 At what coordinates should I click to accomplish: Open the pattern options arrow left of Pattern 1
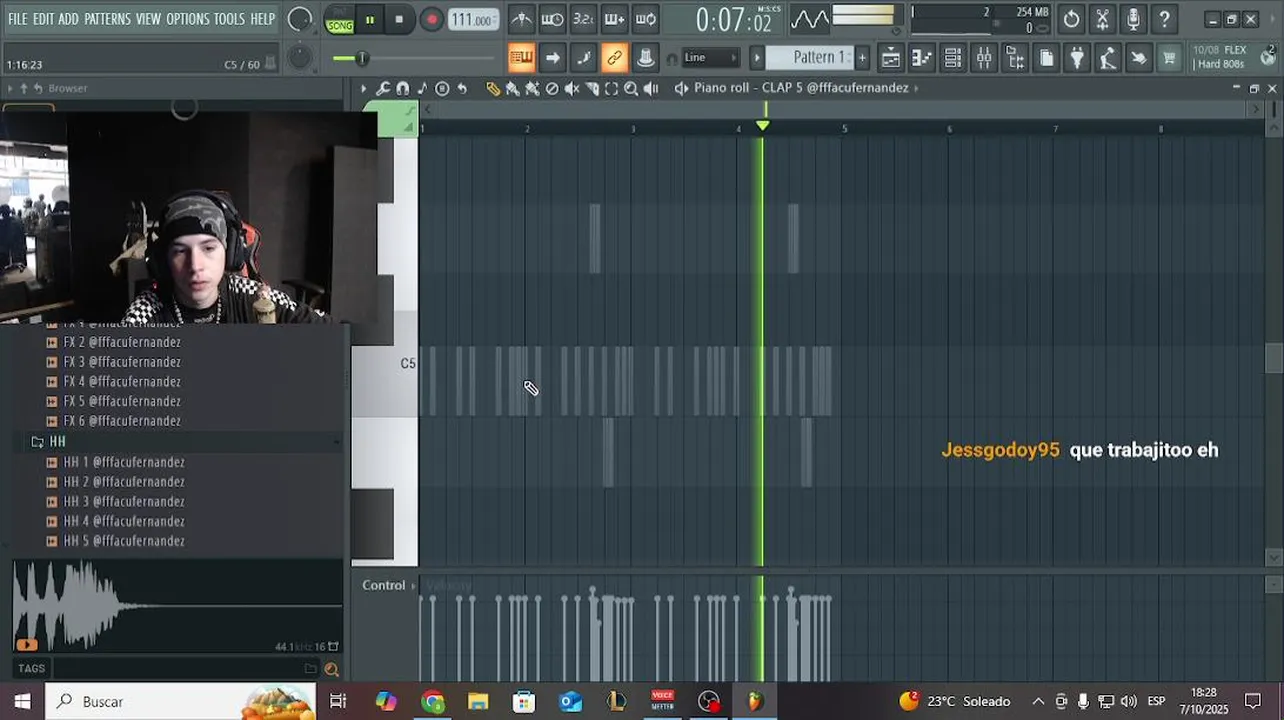pos(757,58)
